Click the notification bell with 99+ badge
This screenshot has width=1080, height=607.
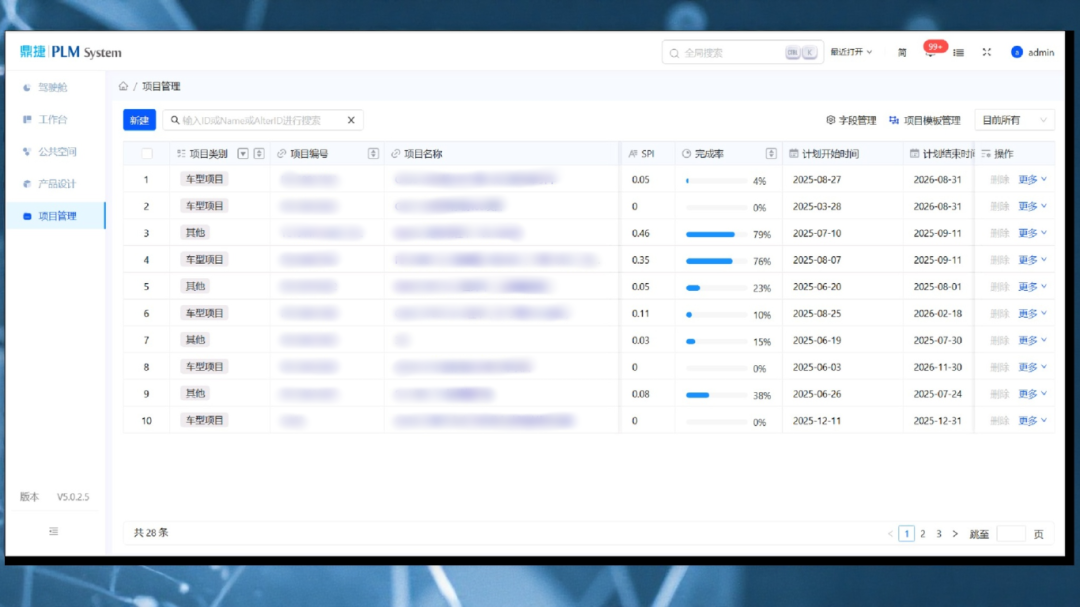coord(931,53)
